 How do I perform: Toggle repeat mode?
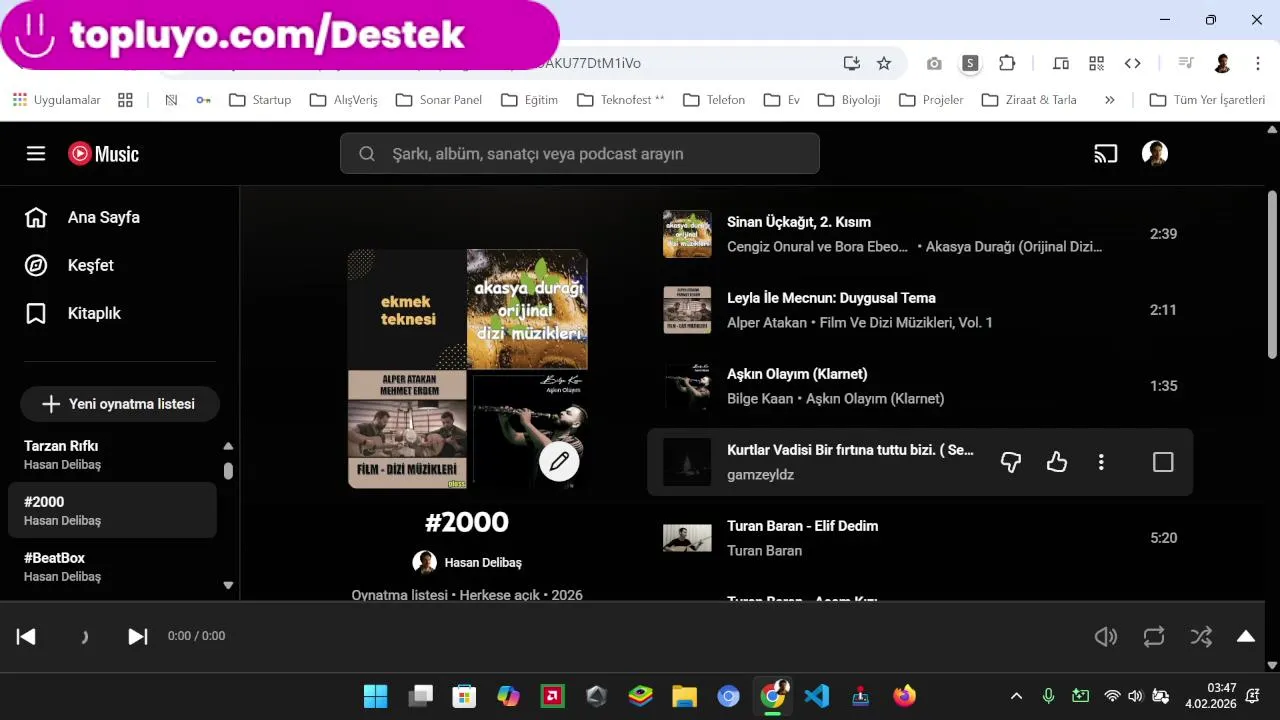click(1153, 636)
